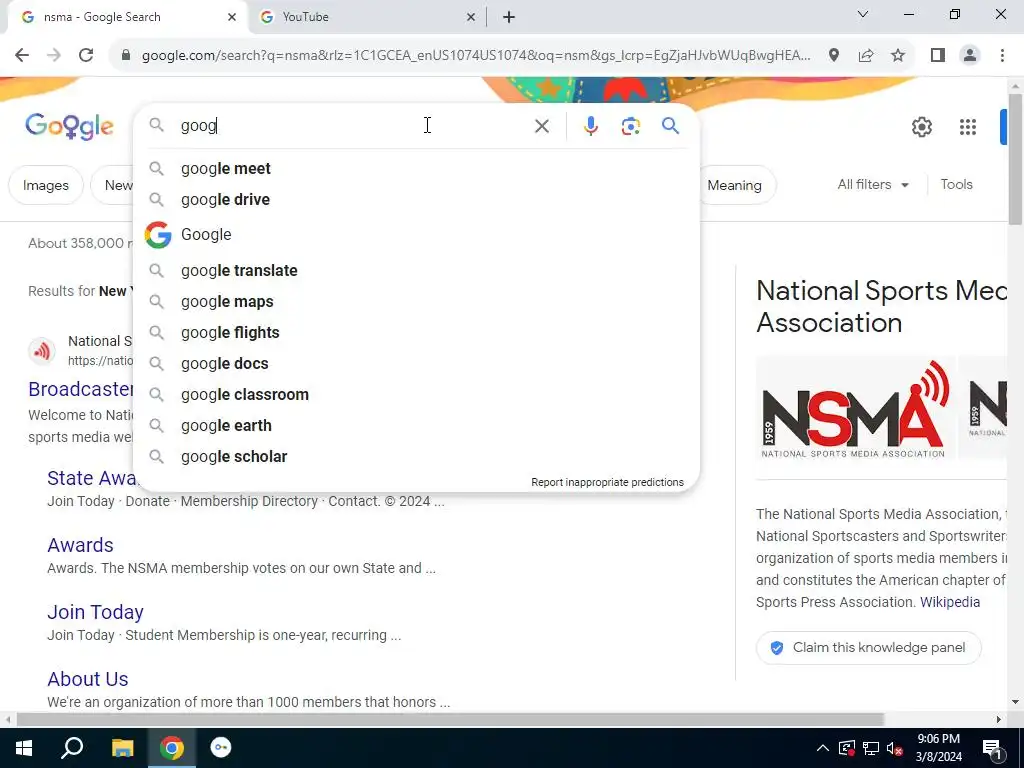Image resolution: width=1024 pixels, height=768 pixels.
Task: Switch to the YouTube tab
Action: coord(368,17)
